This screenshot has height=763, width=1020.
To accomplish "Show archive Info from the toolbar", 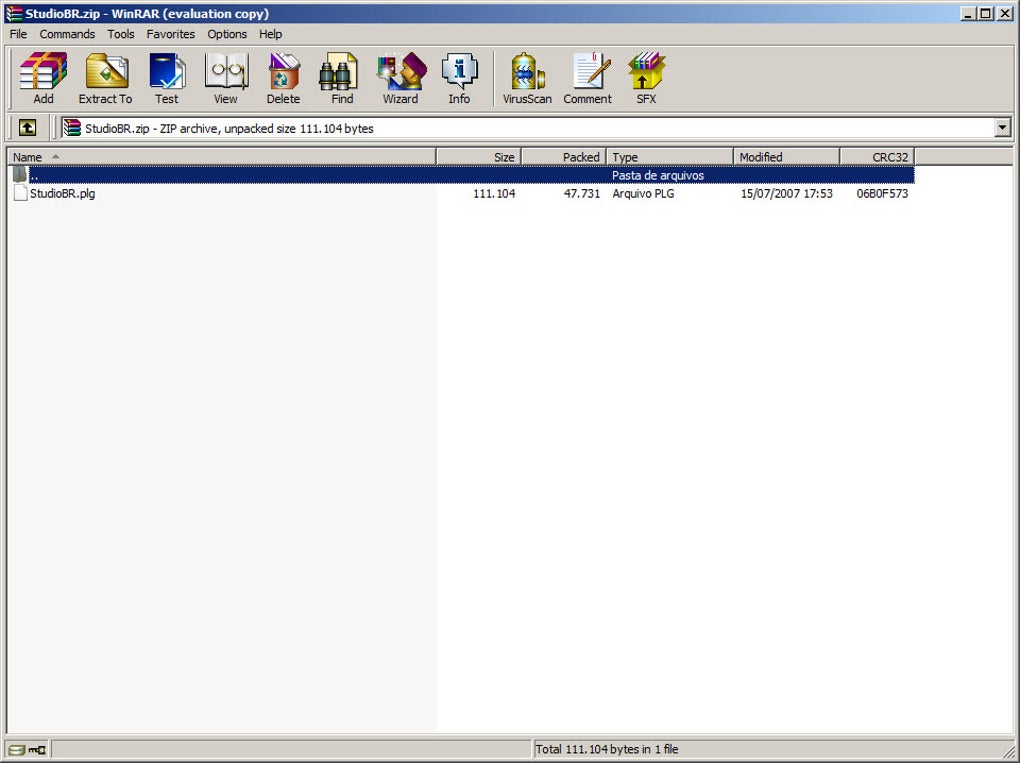I will click(459, 78).
